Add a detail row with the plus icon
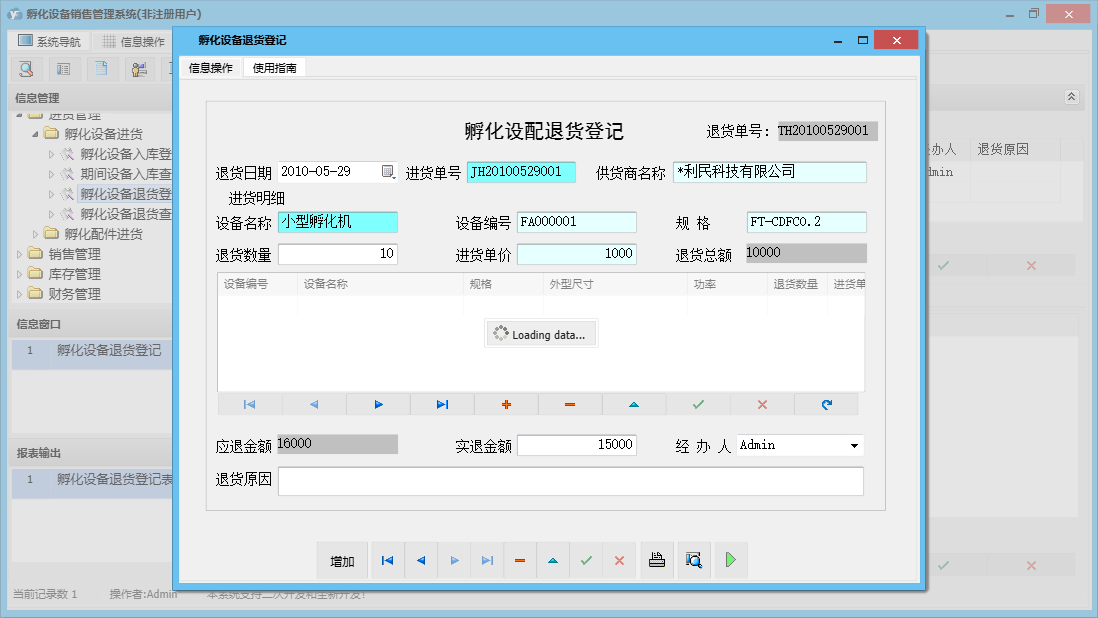The height and width of the screenshot is (618, 1098). click(505, 404)
